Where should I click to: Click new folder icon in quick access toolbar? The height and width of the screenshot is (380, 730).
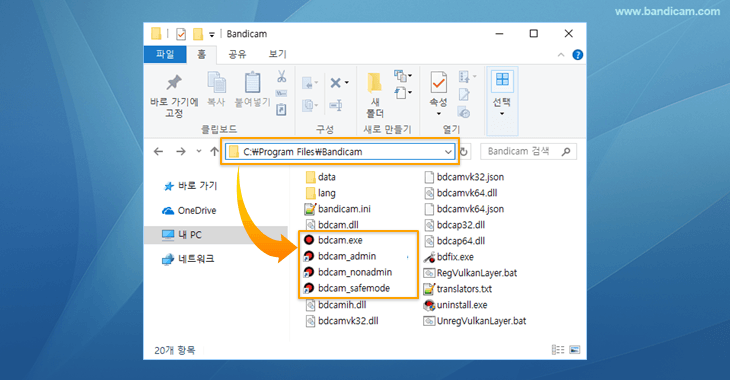tap(198, 34)
